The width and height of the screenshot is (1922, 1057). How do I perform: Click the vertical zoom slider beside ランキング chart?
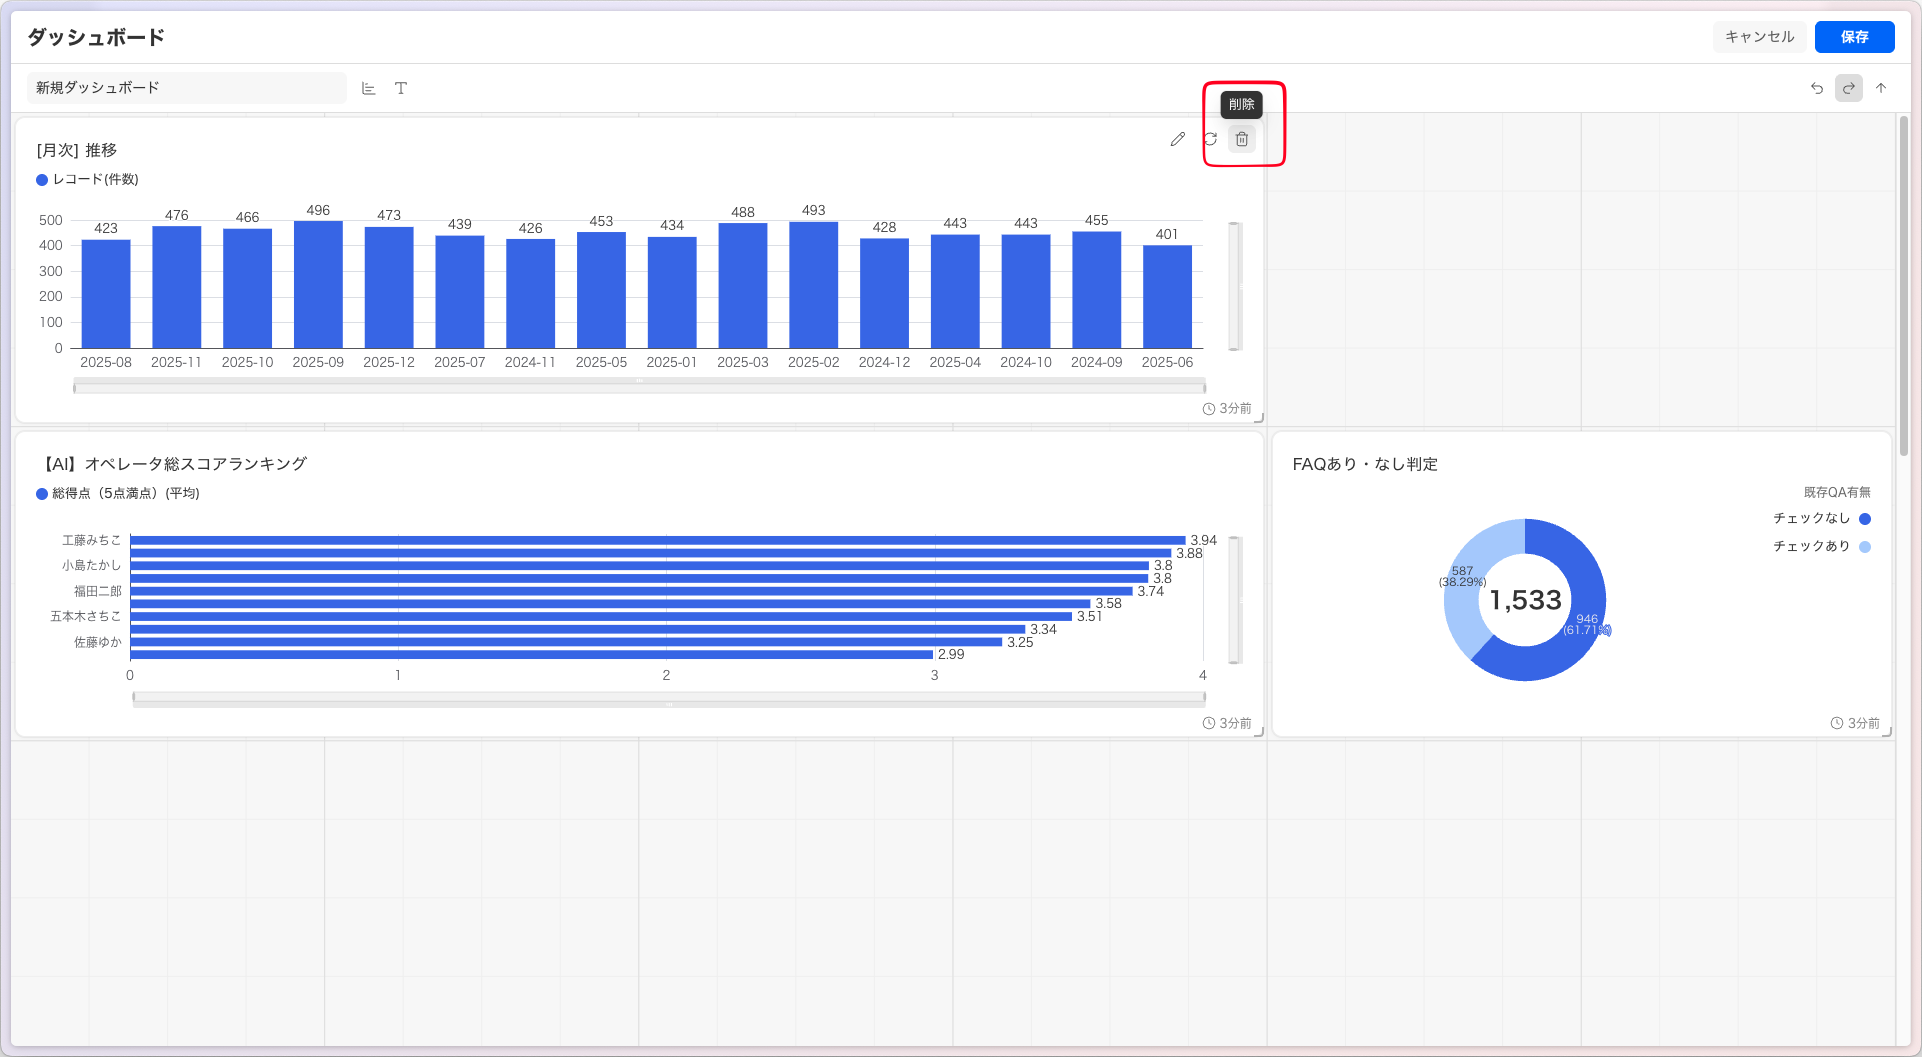[1235, 600]
